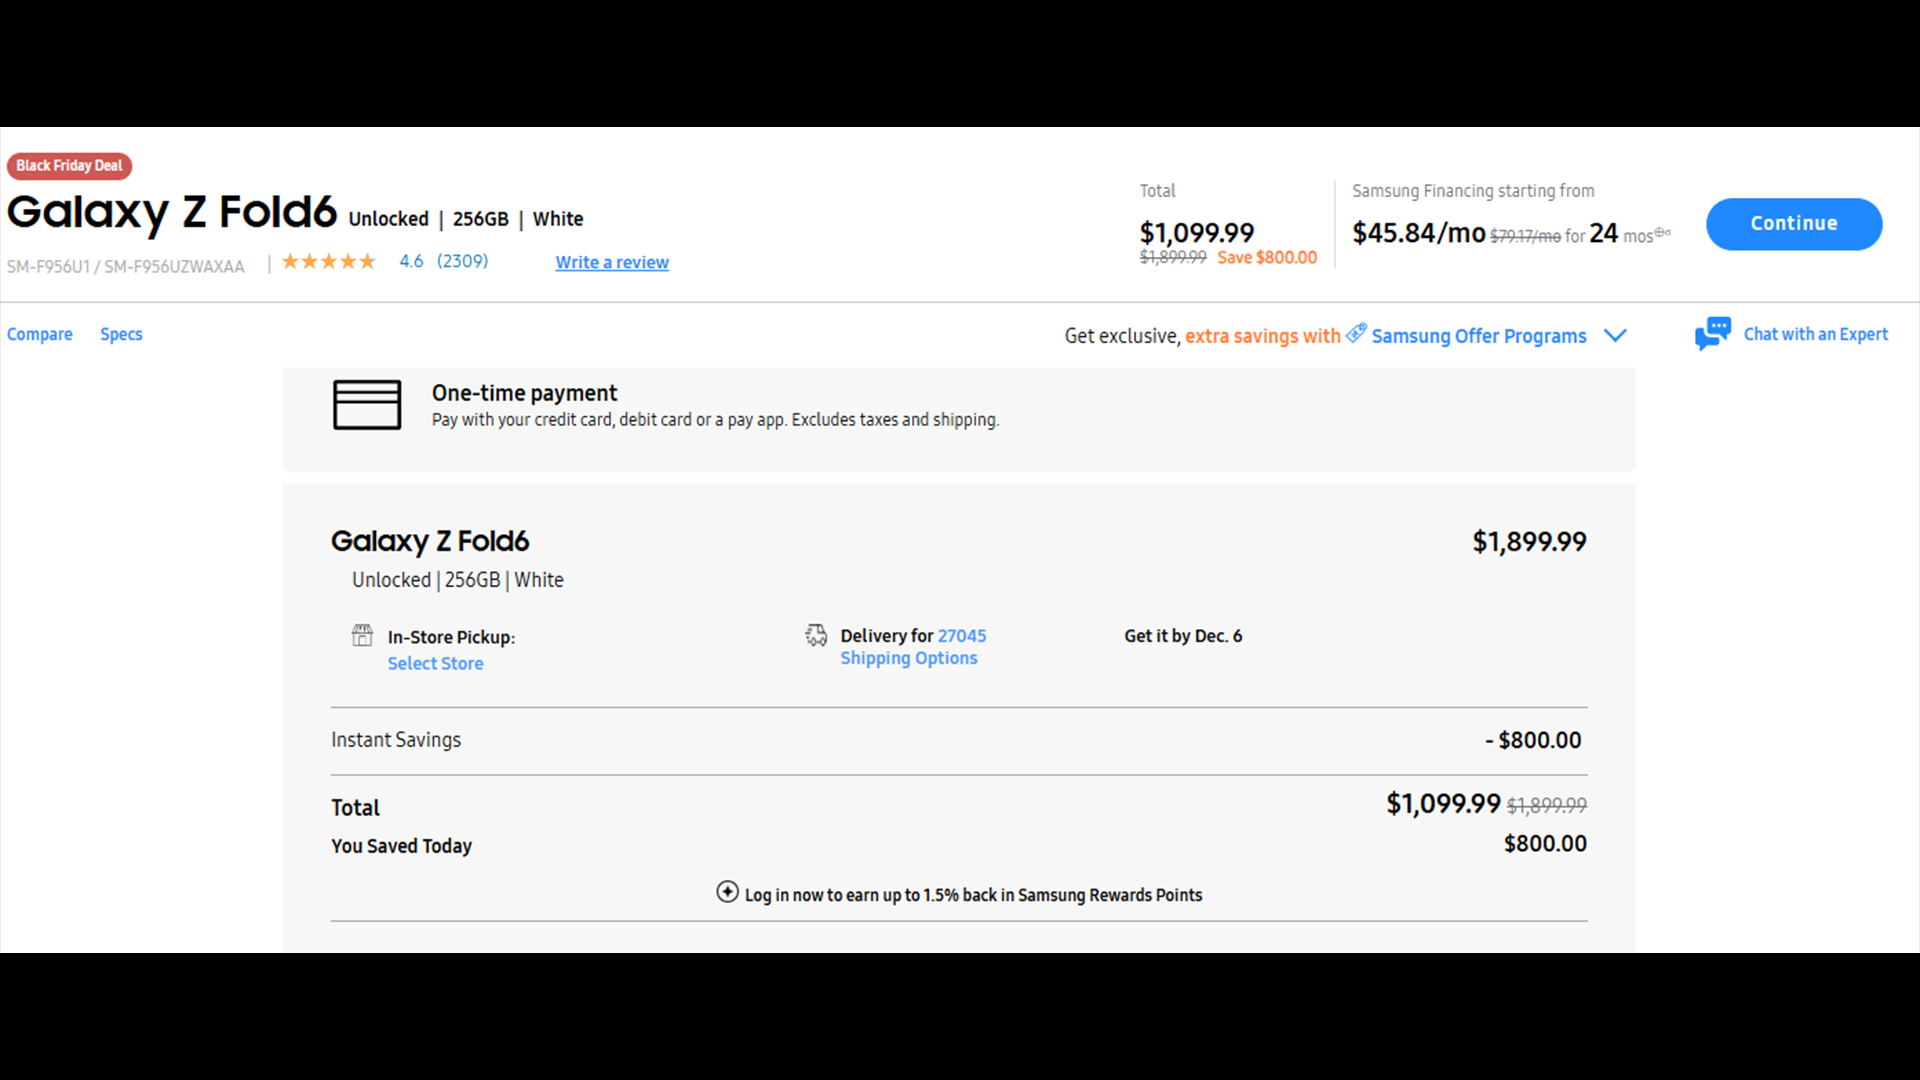Image resolution: width=1920 pixels, height=1080 pixels.
Task: Click the plus icon beside rewards login
Action: [727, 892]
